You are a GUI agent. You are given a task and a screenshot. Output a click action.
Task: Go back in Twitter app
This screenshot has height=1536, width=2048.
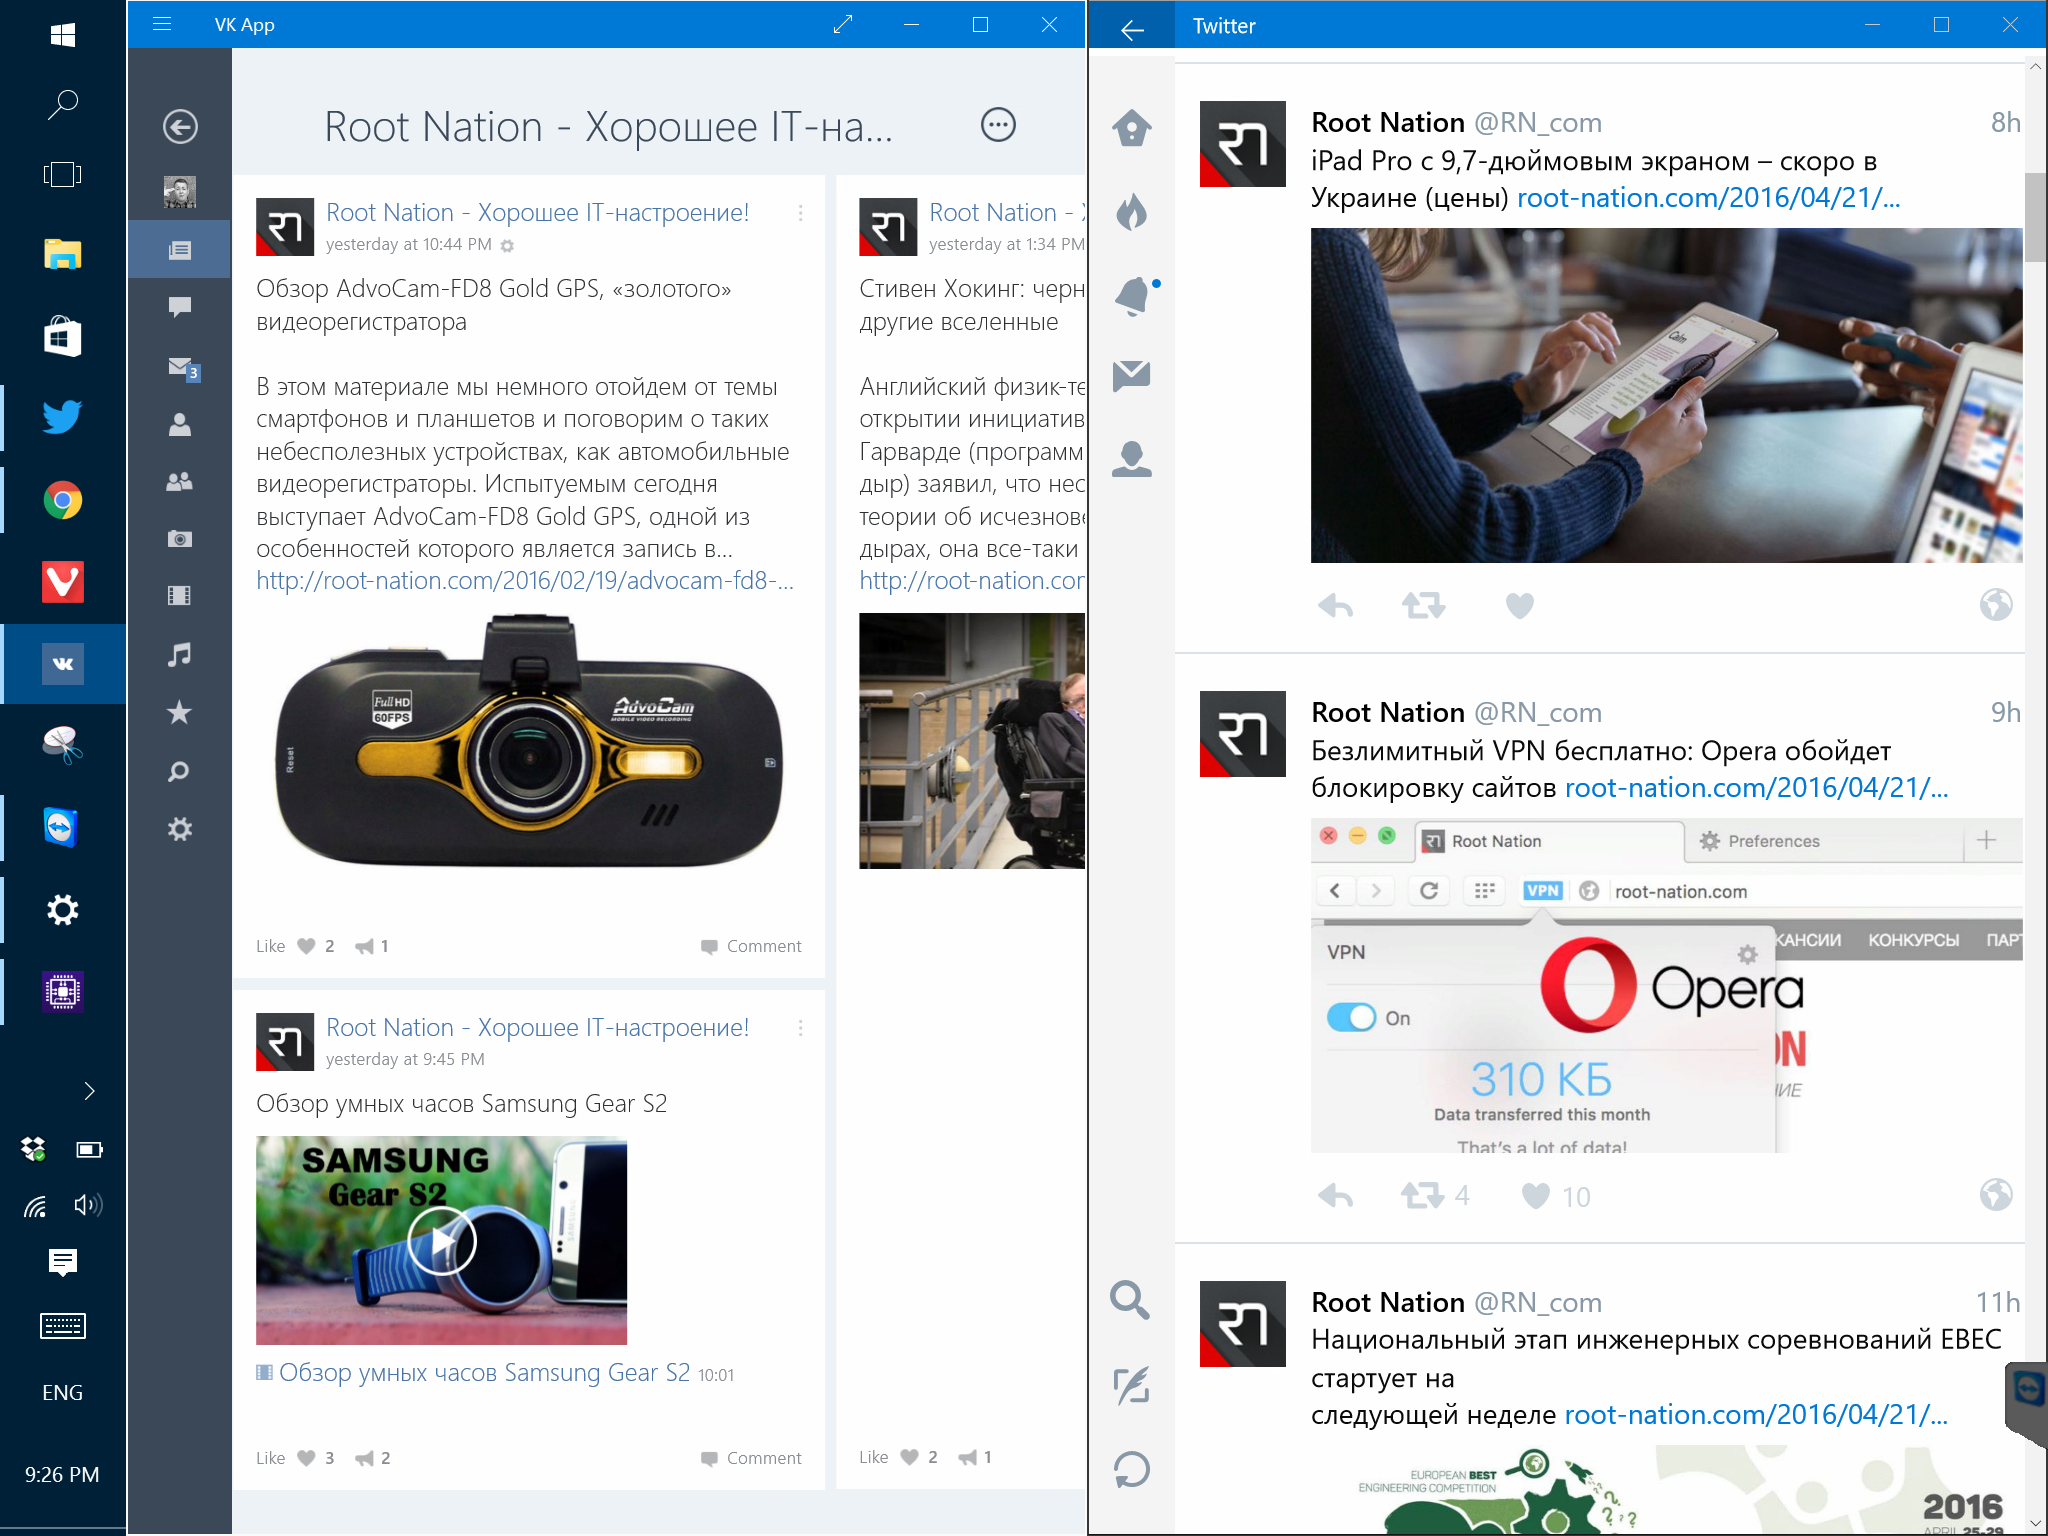[x=1132, y=28]
